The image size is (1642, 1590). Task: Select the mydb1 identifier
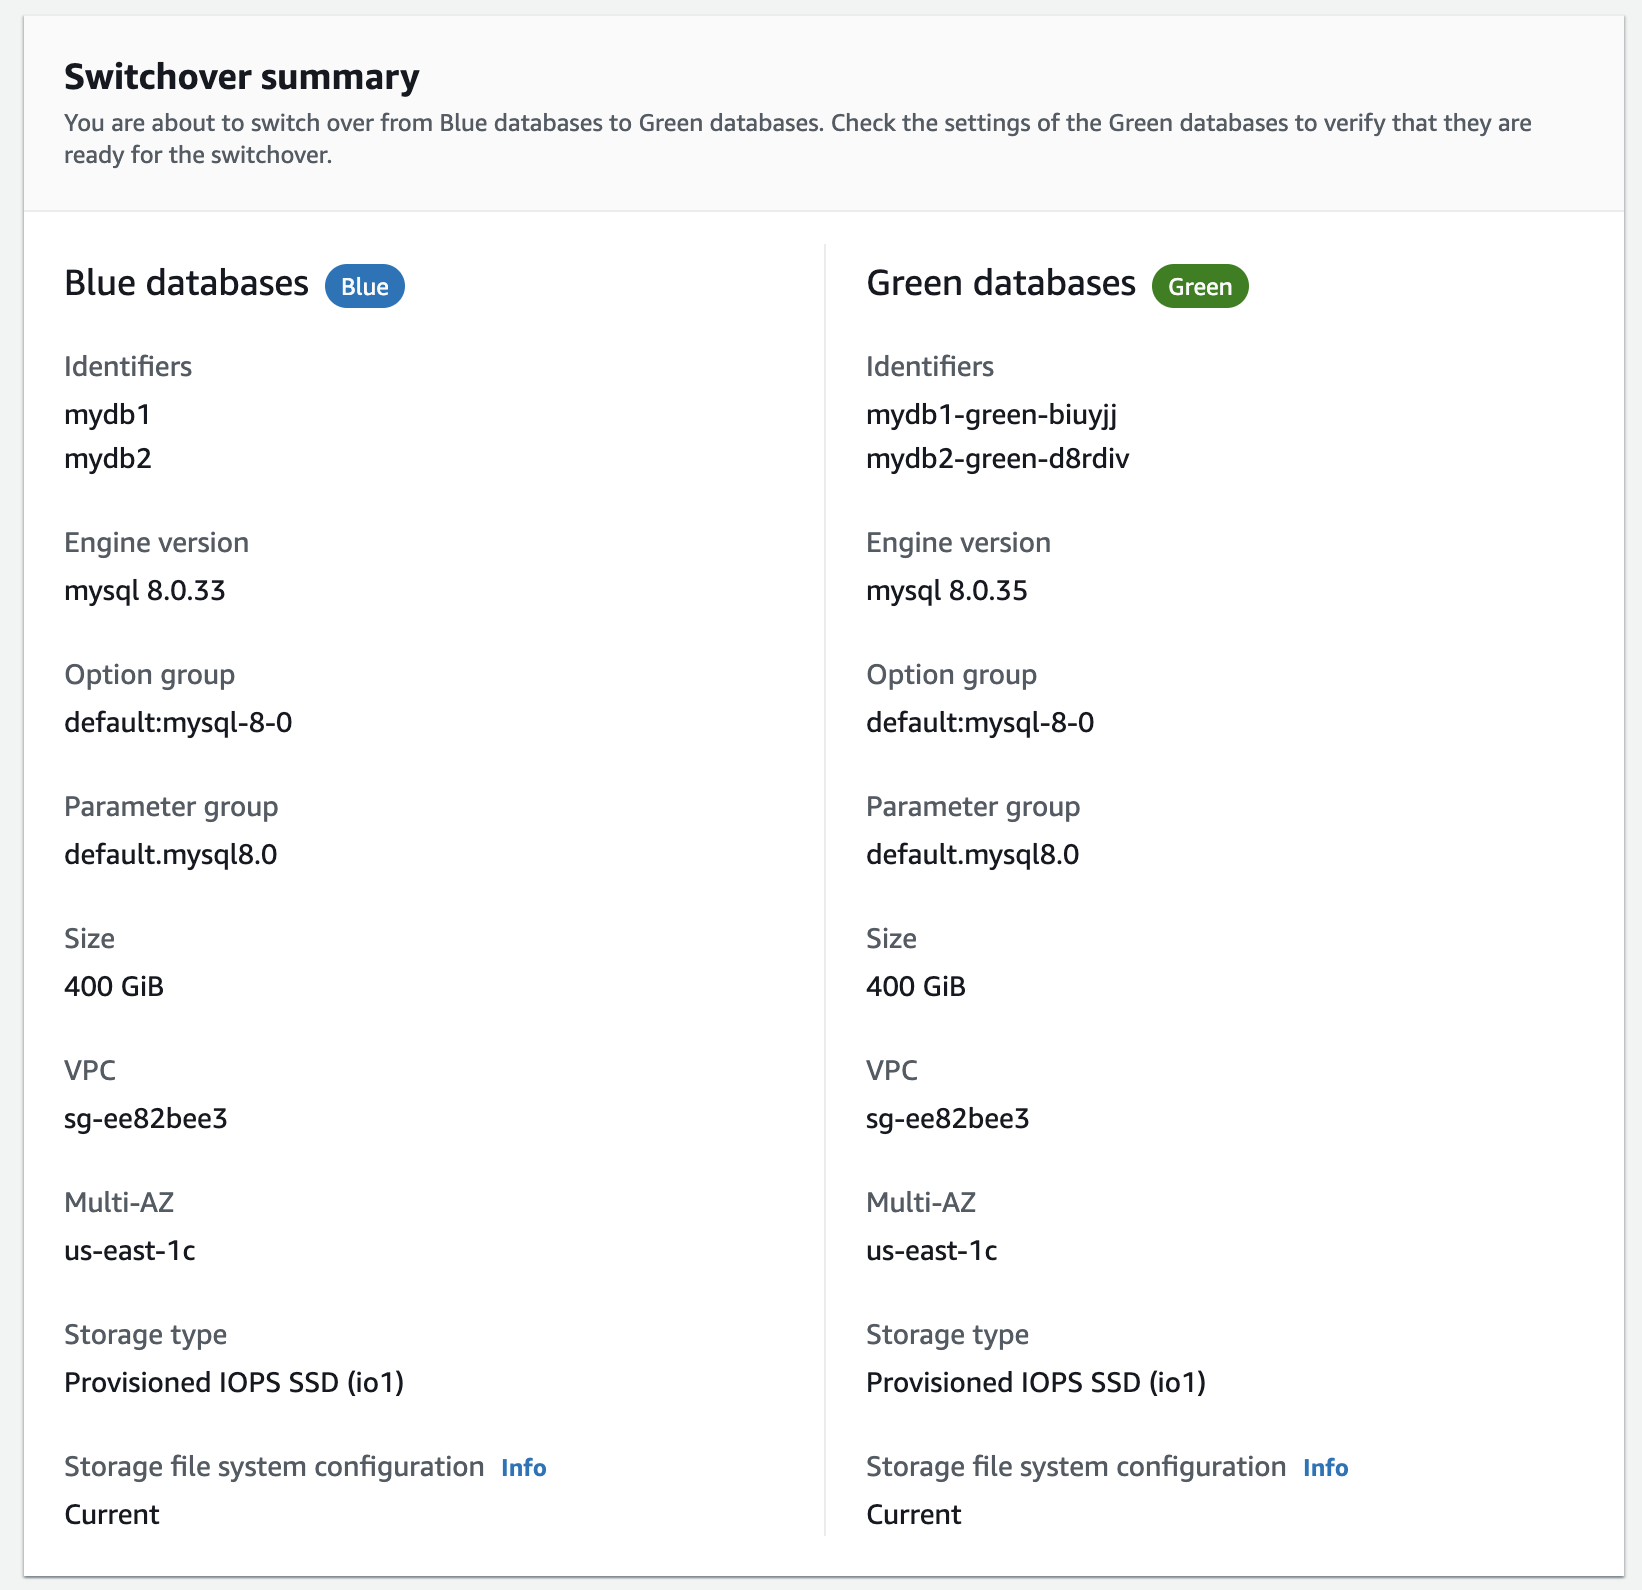point(107,414)
